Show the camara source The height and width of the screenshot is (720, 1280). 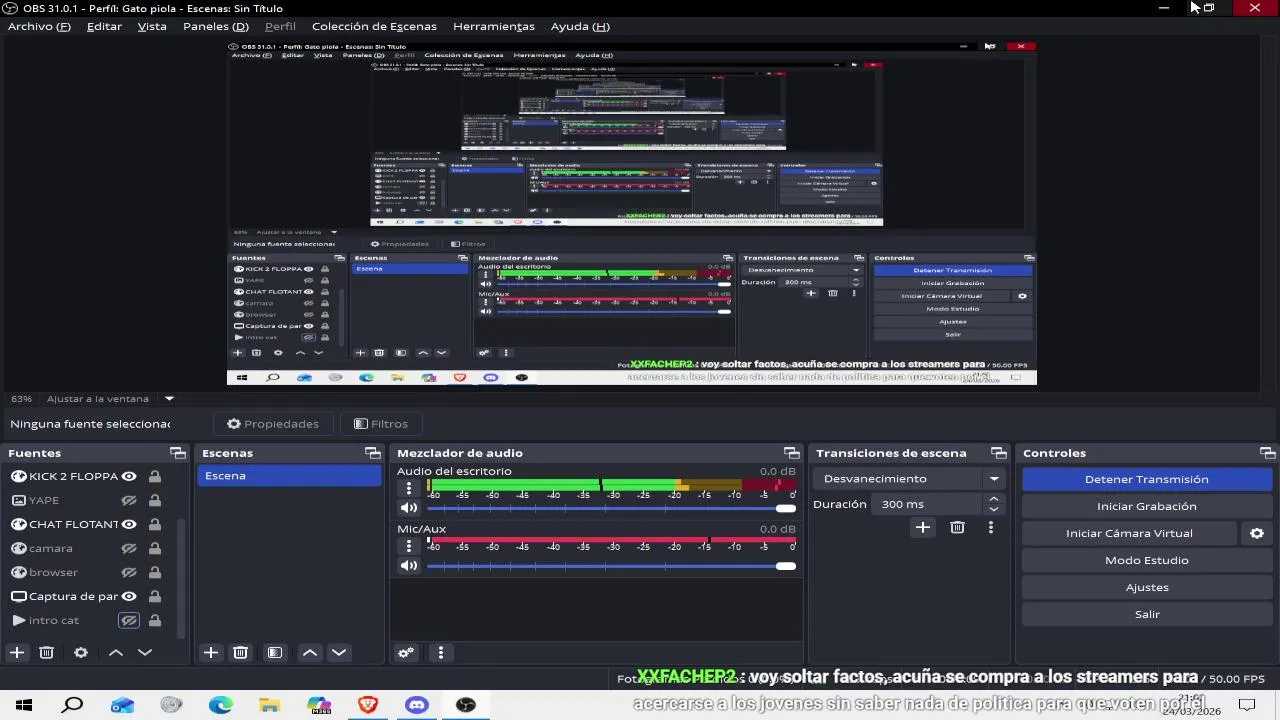tap(129, 548)
